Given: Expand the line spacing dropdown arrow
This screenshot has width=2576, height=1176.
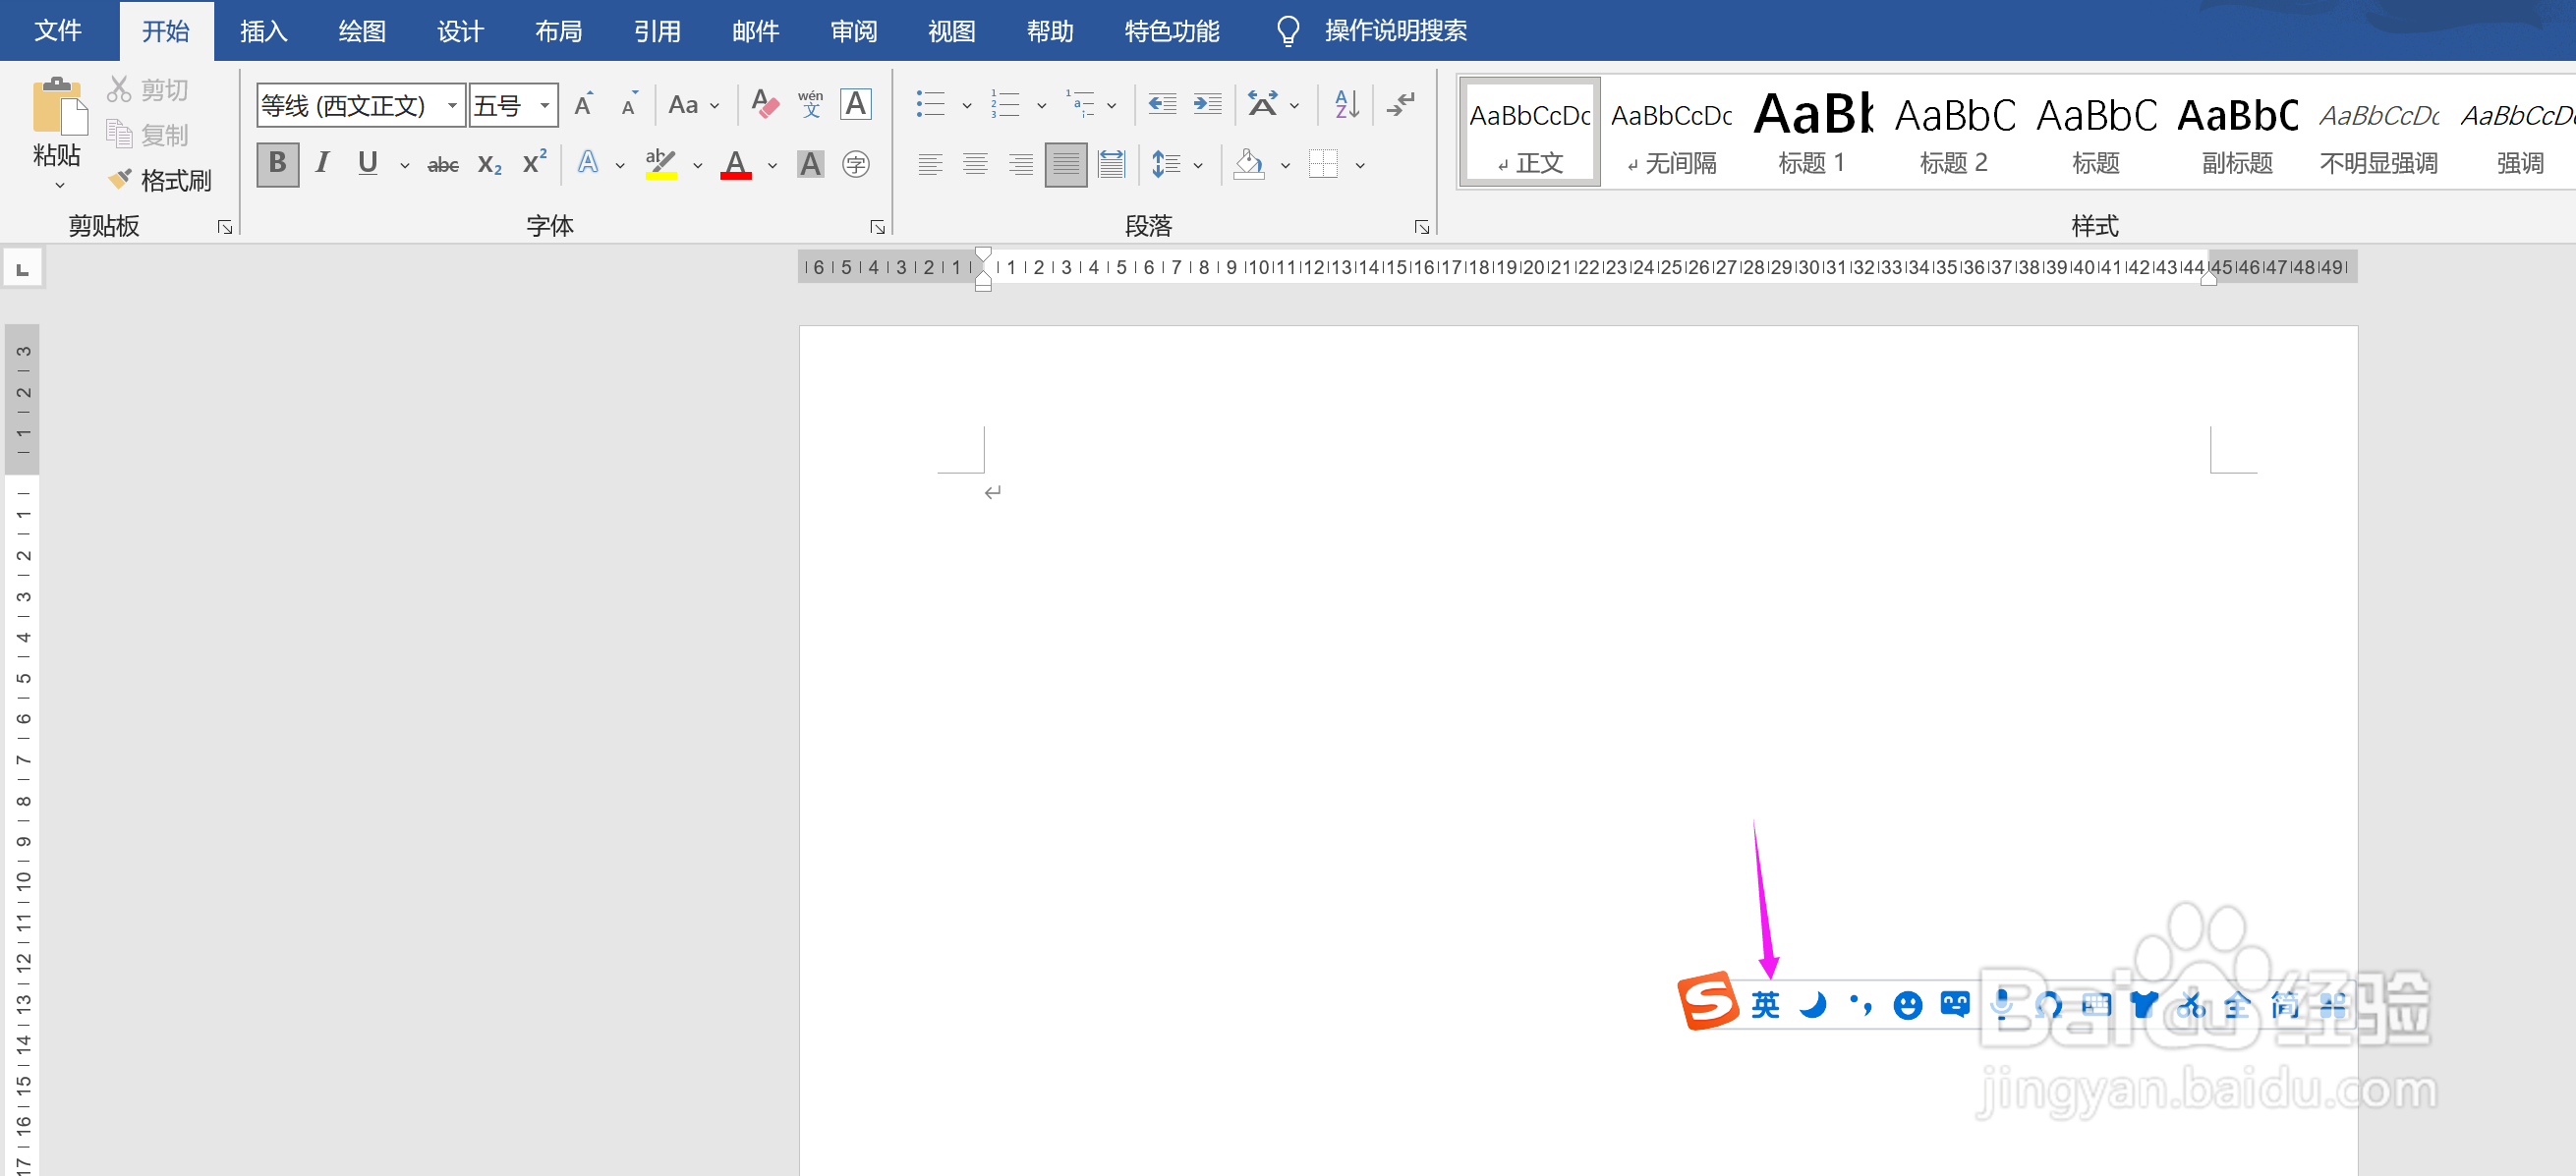Looking at the screenshot, I should [x=1198, y=165].
